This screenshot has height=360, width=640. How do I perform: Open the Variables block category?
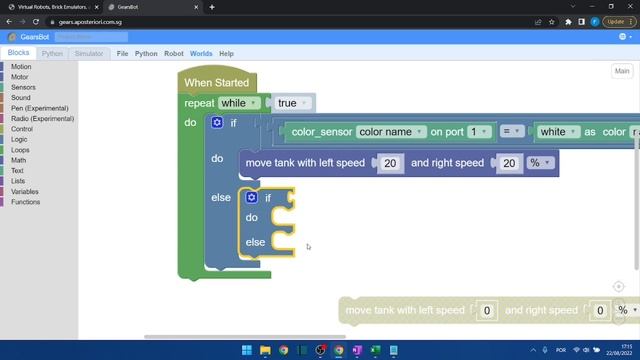click(x=25, y=191)
